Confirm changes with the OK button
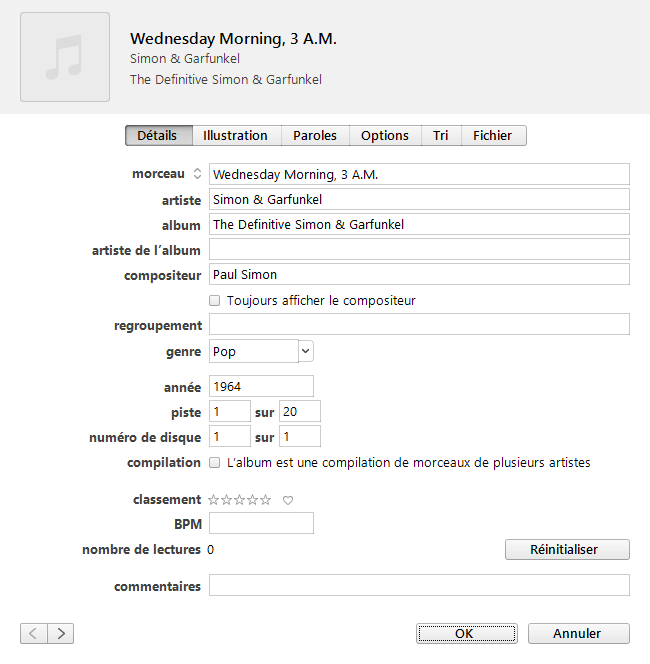This screenshot has height=664, width=650. pos(467,634)
